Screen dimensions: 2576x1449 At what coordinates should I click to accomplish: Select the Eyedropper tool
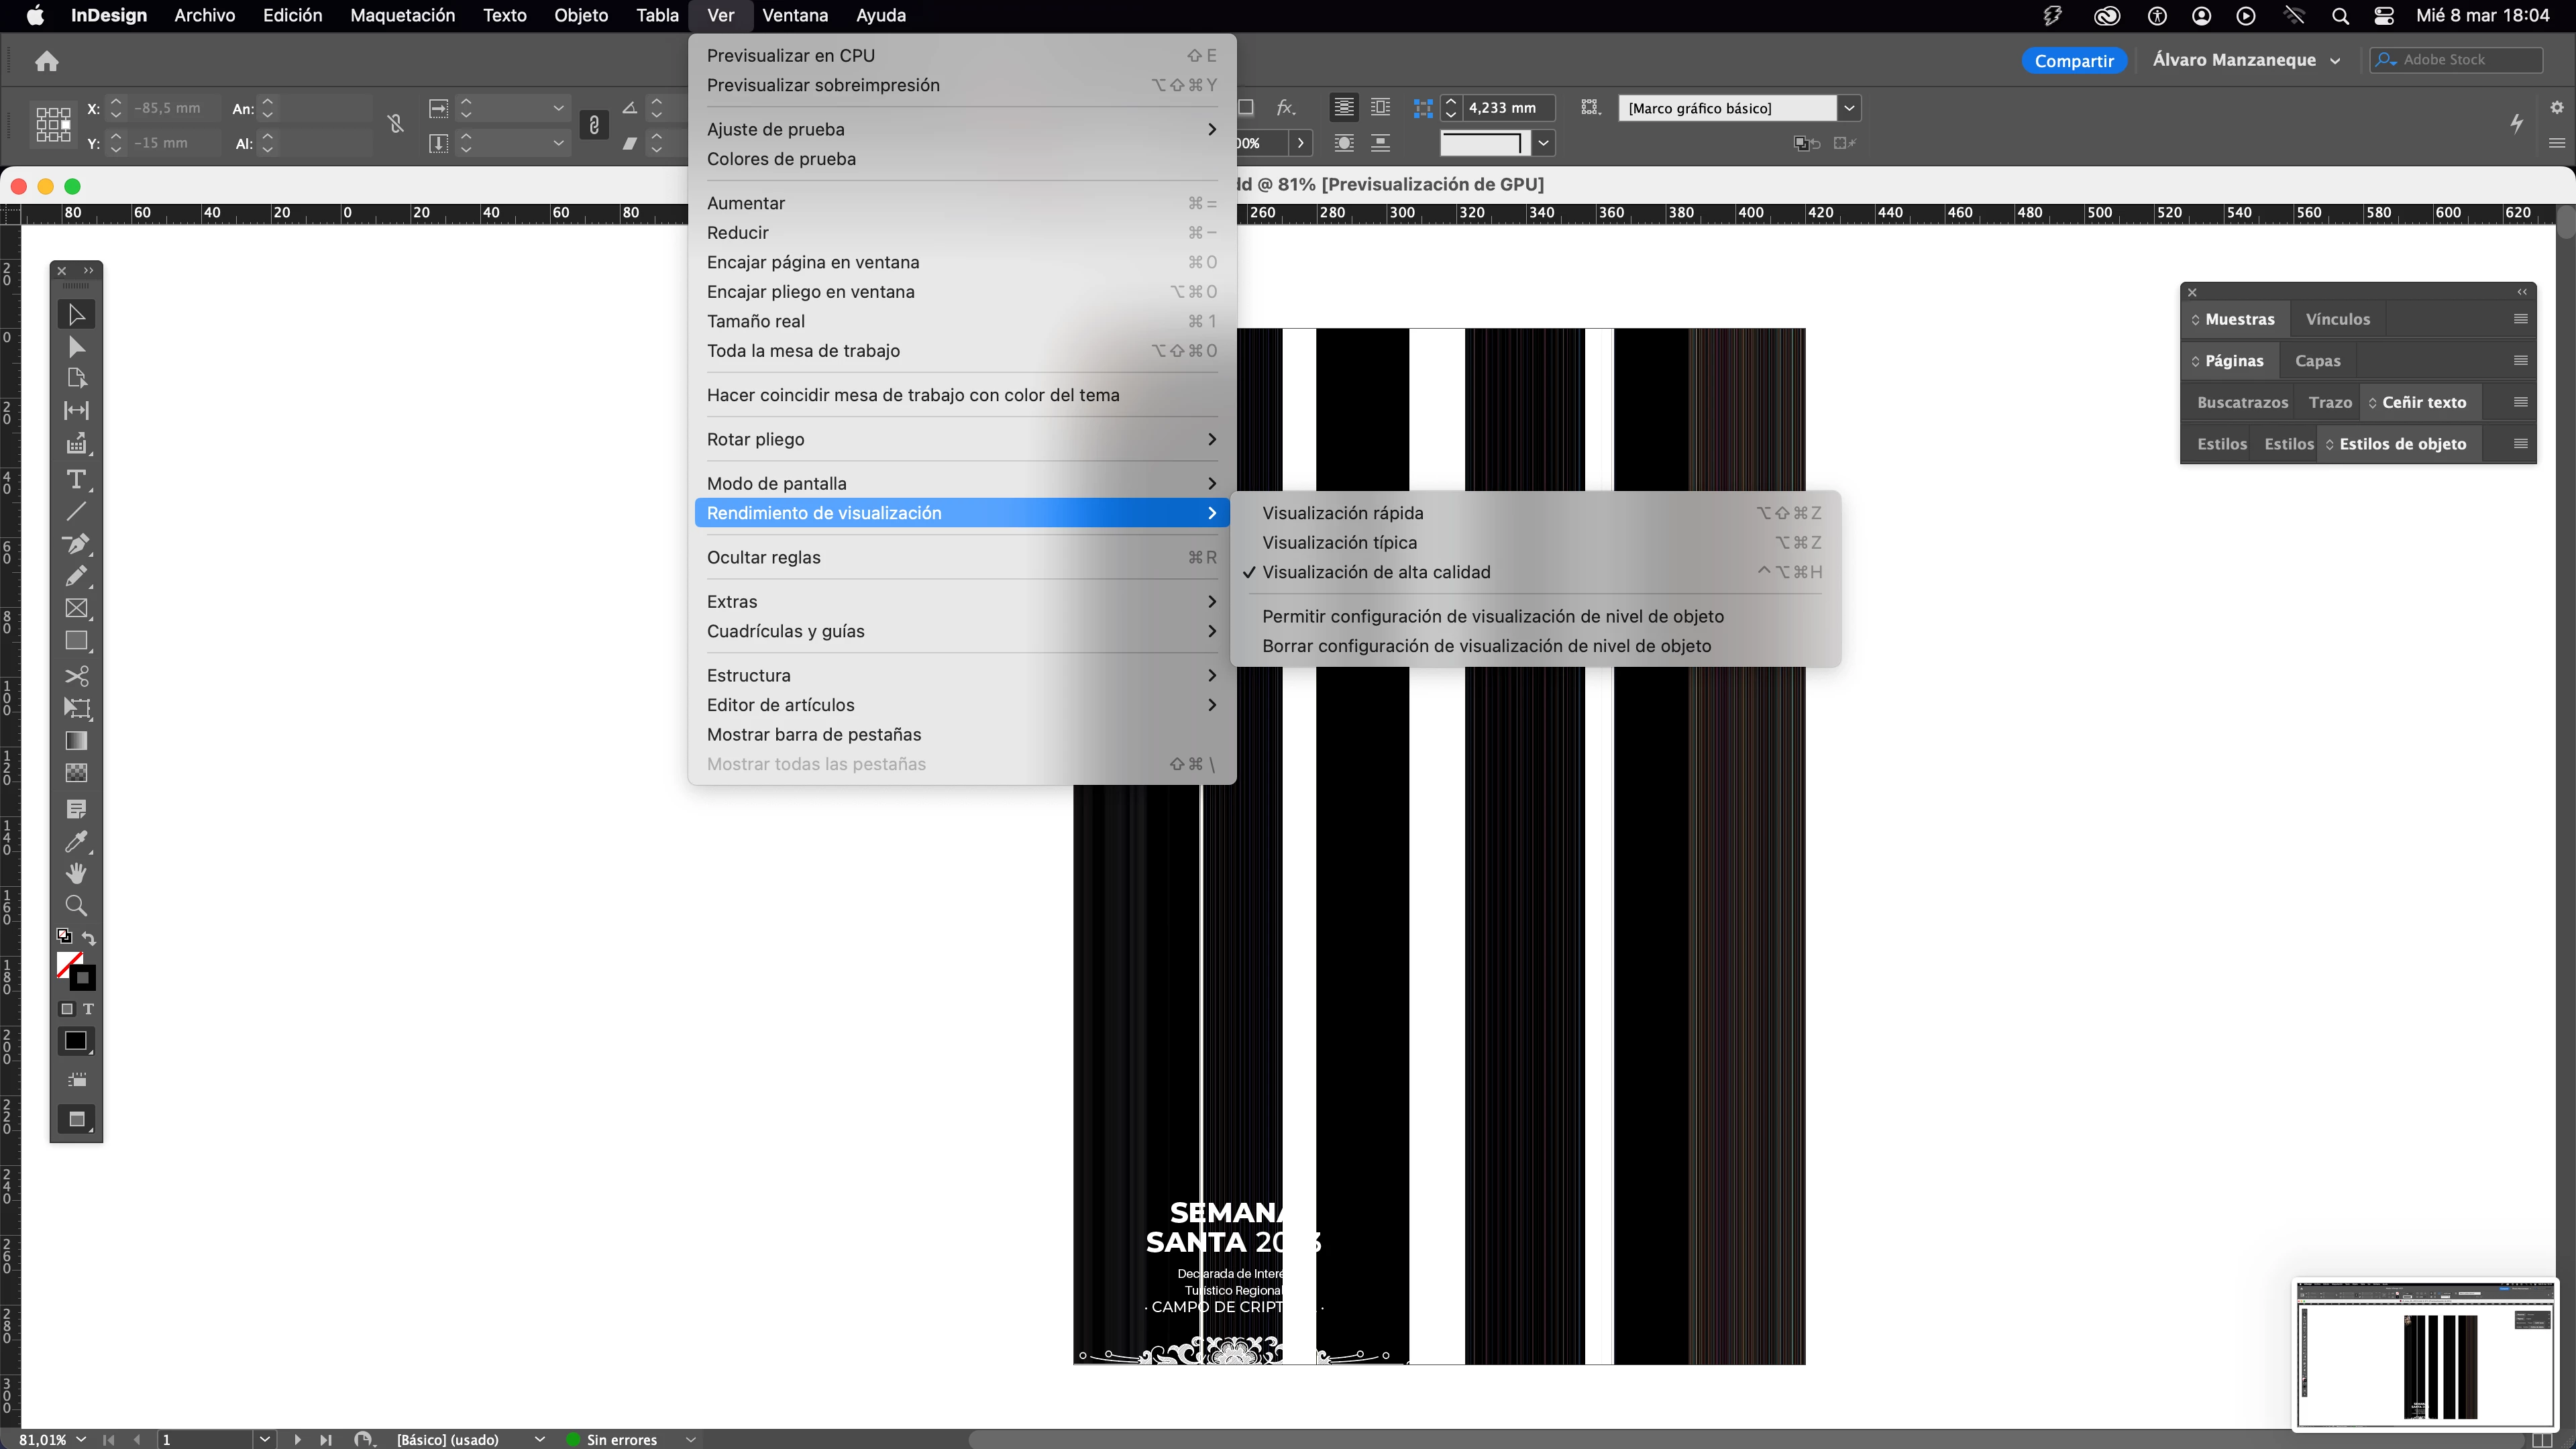[76, 841]
